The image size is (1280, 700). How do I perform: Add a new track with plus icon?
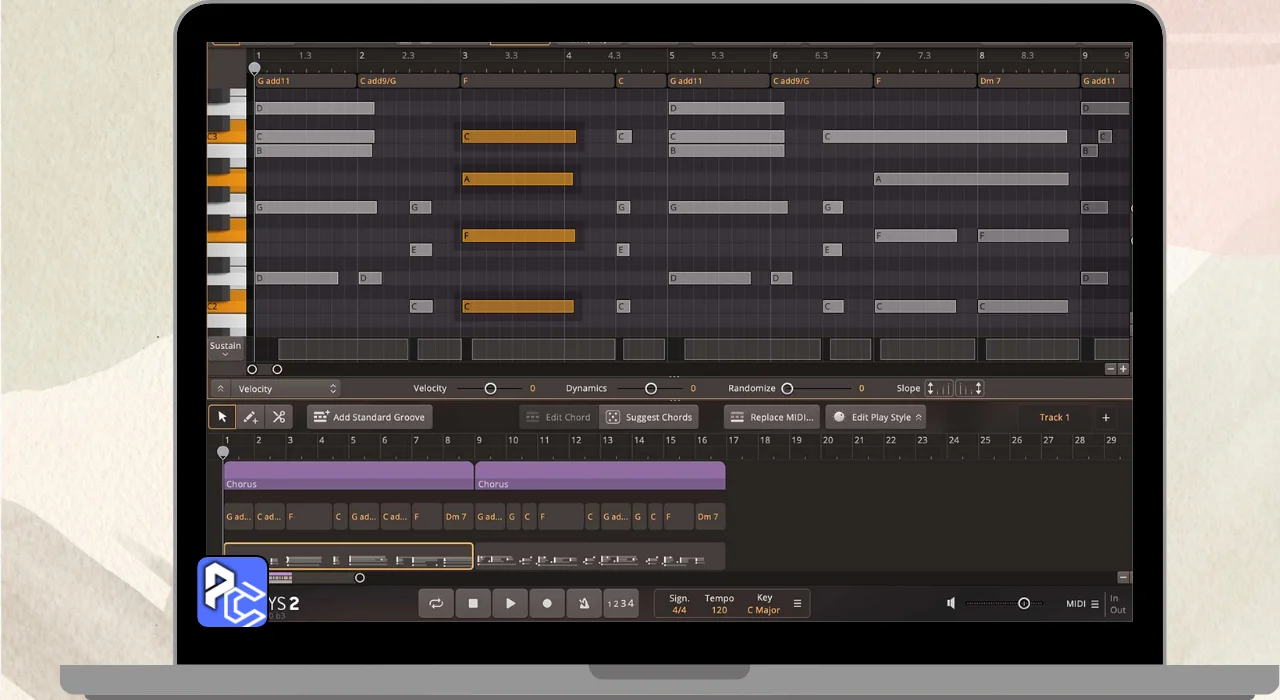[x=1106, y=417]
